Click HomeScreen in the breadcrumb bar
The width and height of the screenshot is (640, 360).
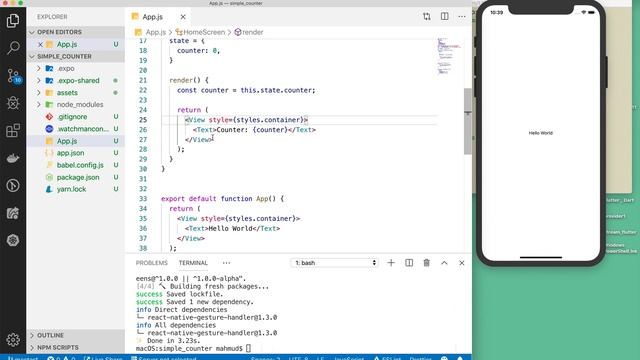(x=204, y=32)
